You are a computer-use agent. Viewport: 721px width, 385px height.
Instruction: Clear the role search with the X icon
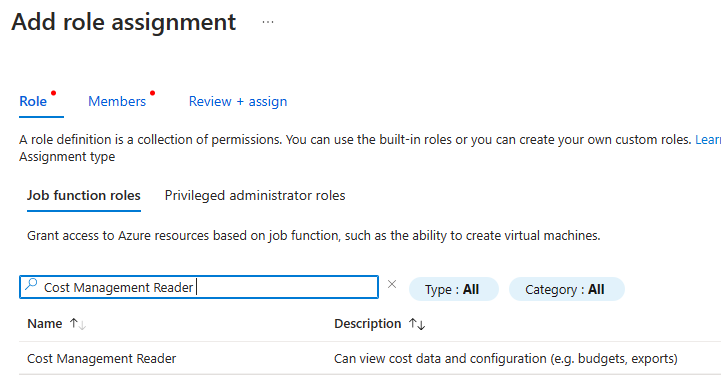(x=392, y=284)
